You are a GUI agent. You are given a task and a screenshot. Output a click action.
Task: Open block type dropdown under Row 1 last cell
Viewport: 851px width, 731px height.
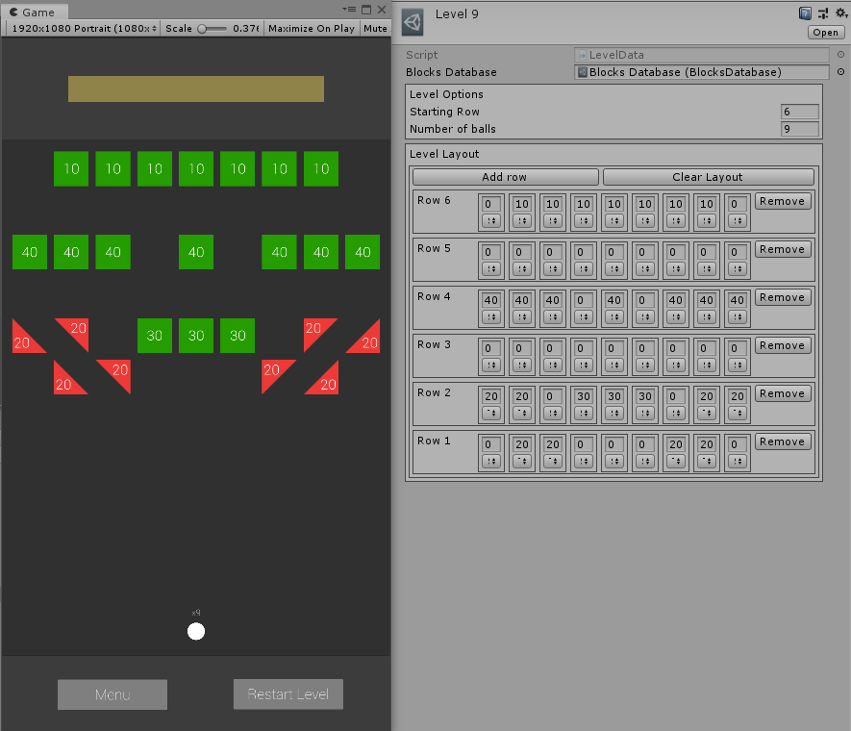[737, 461]
